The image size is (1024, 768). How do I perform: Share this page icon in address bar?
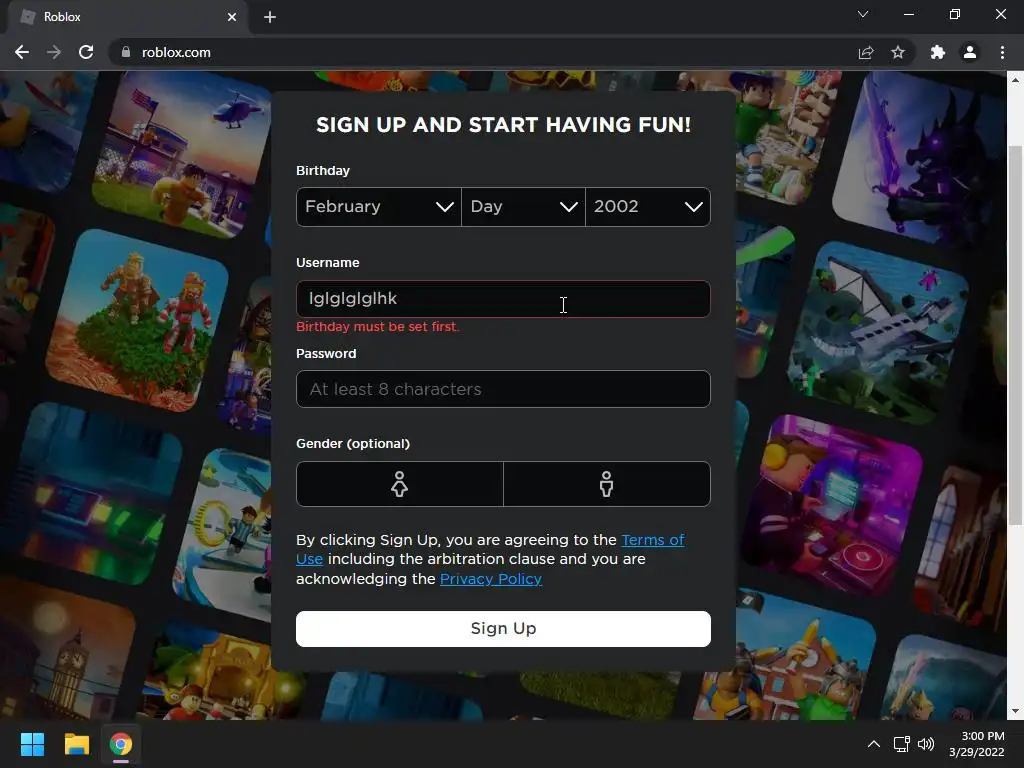click(x=866, y=52)
